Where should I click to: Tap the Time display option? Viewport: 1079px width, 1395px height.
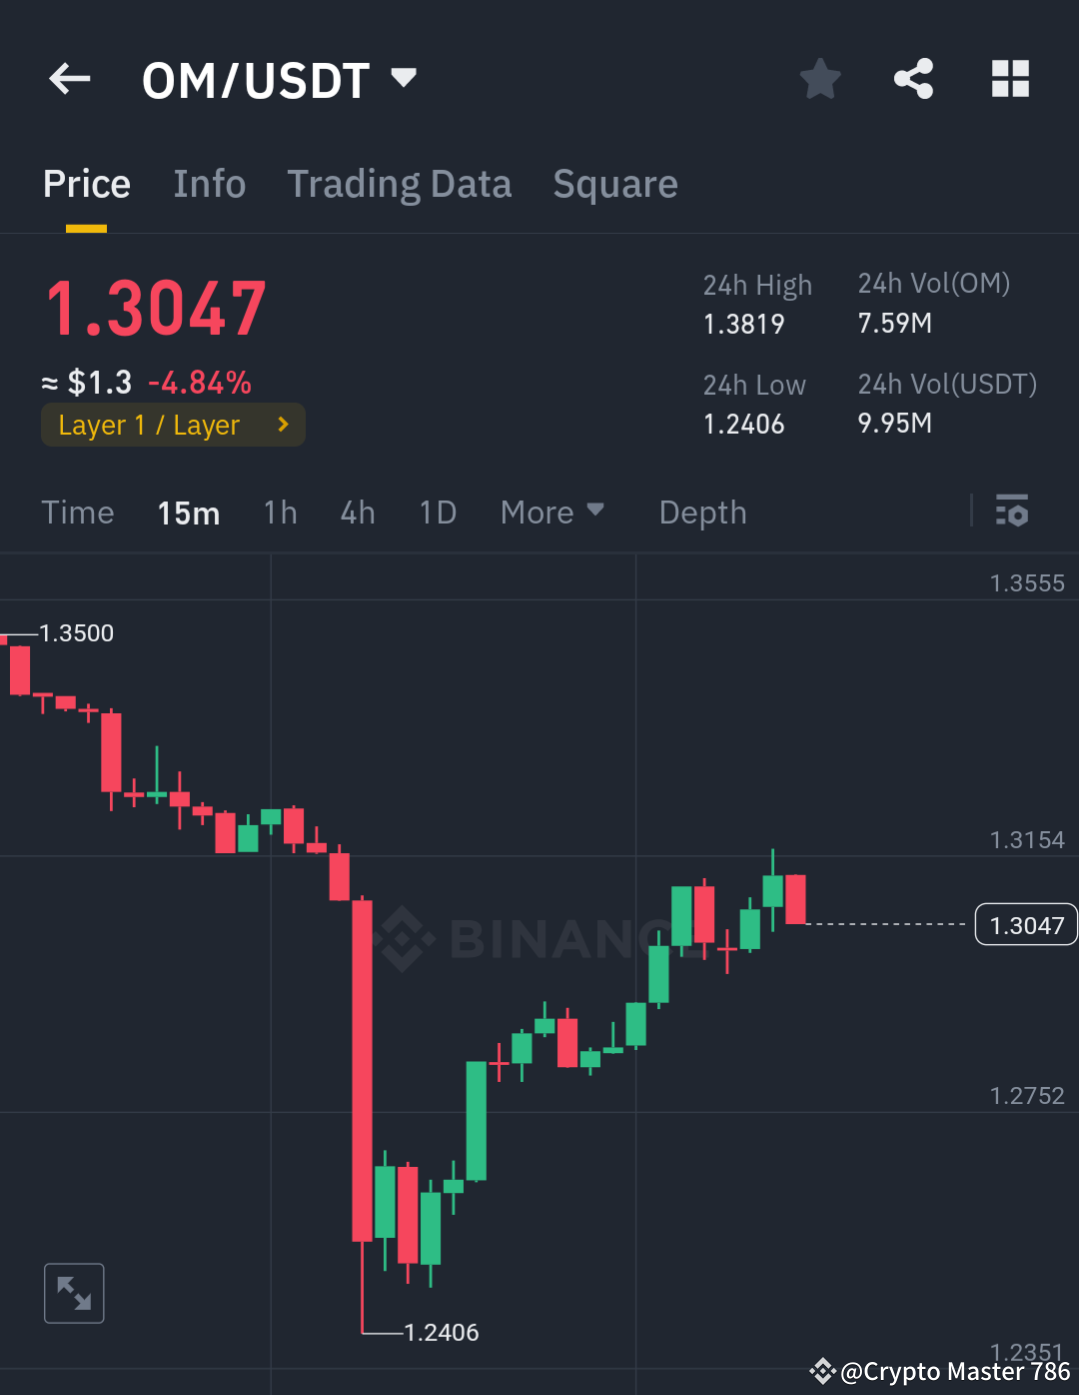click(x=78, y=512)
